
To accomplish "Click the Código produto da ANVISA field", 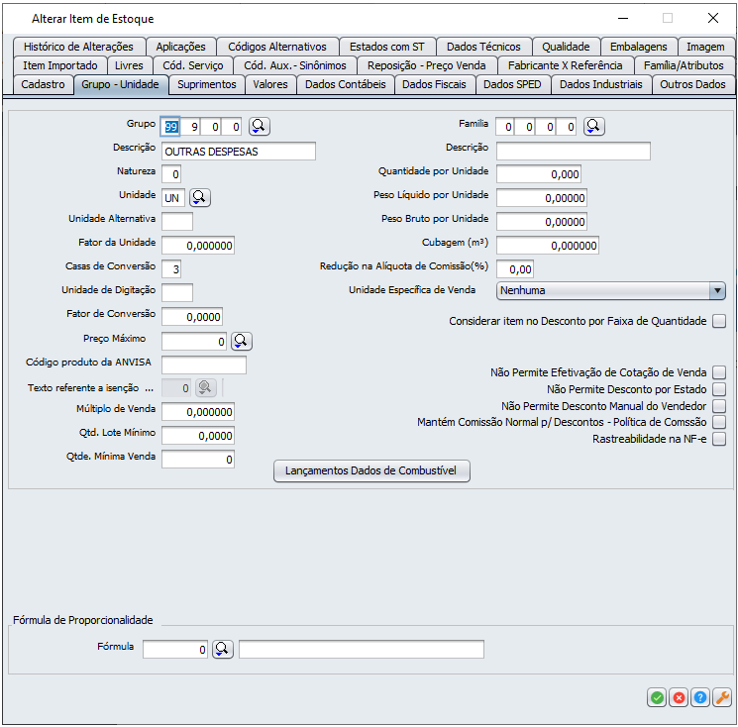I will point(204,365).
